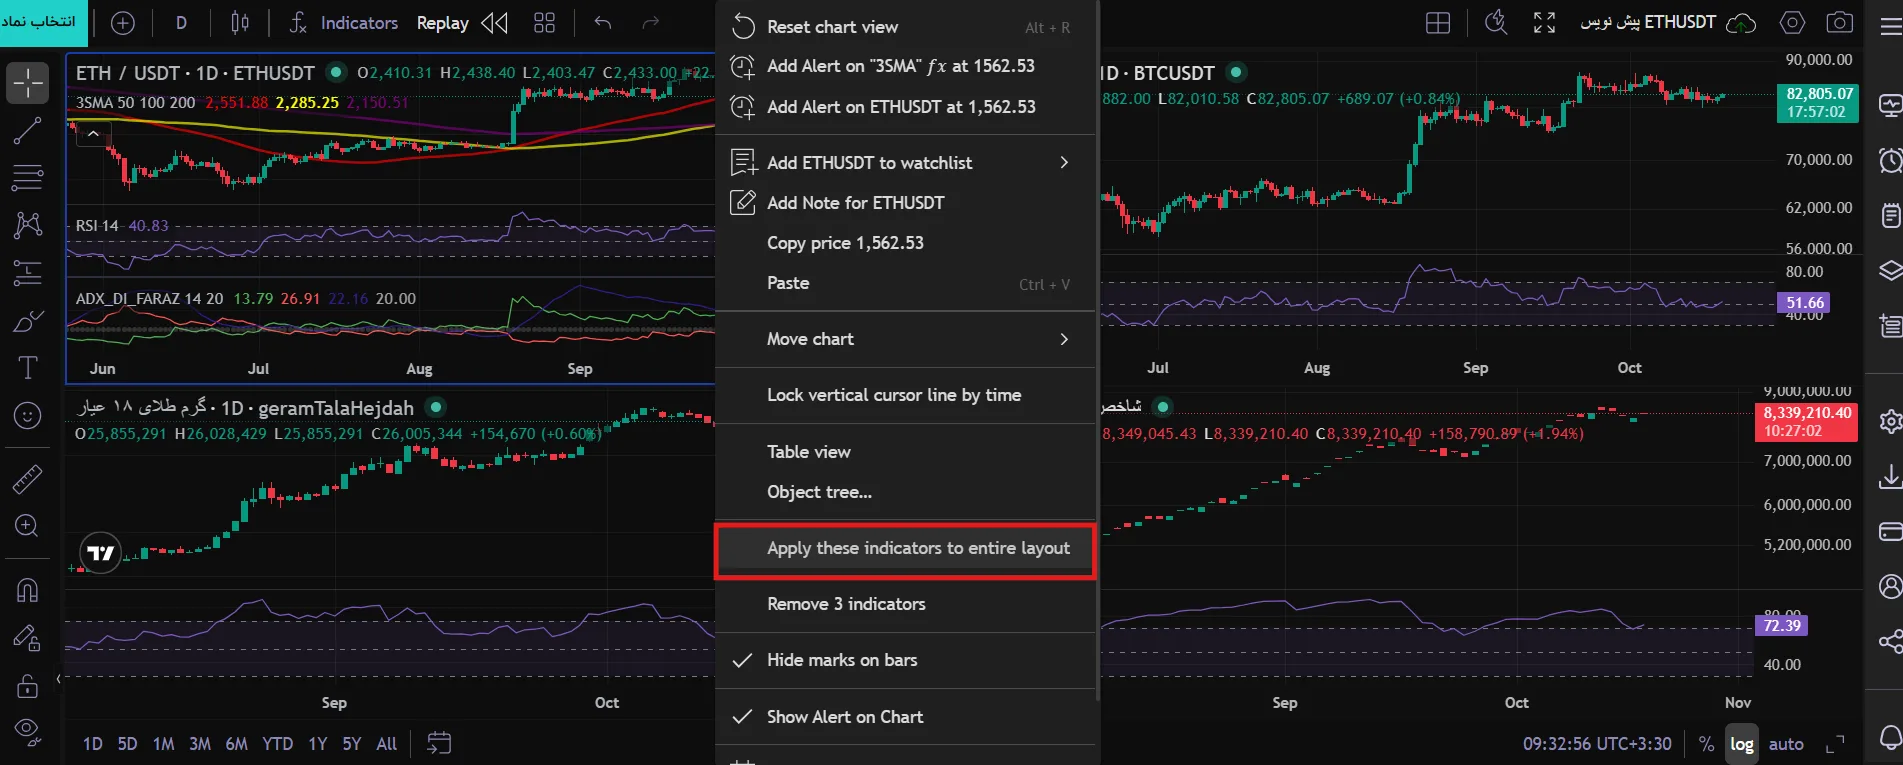The image size is (1903, 765).
Task: Toggle log scale on price axis
Action: tap(1742, 744)
